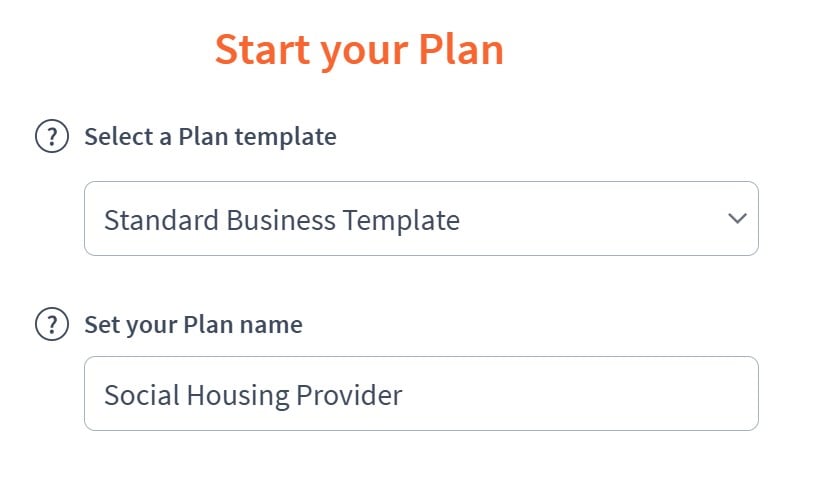Viewport: 829px width, 481px height.
Task: Click the 'Standard Business Template' text in the dropdown
Action: tap(282, 219)
